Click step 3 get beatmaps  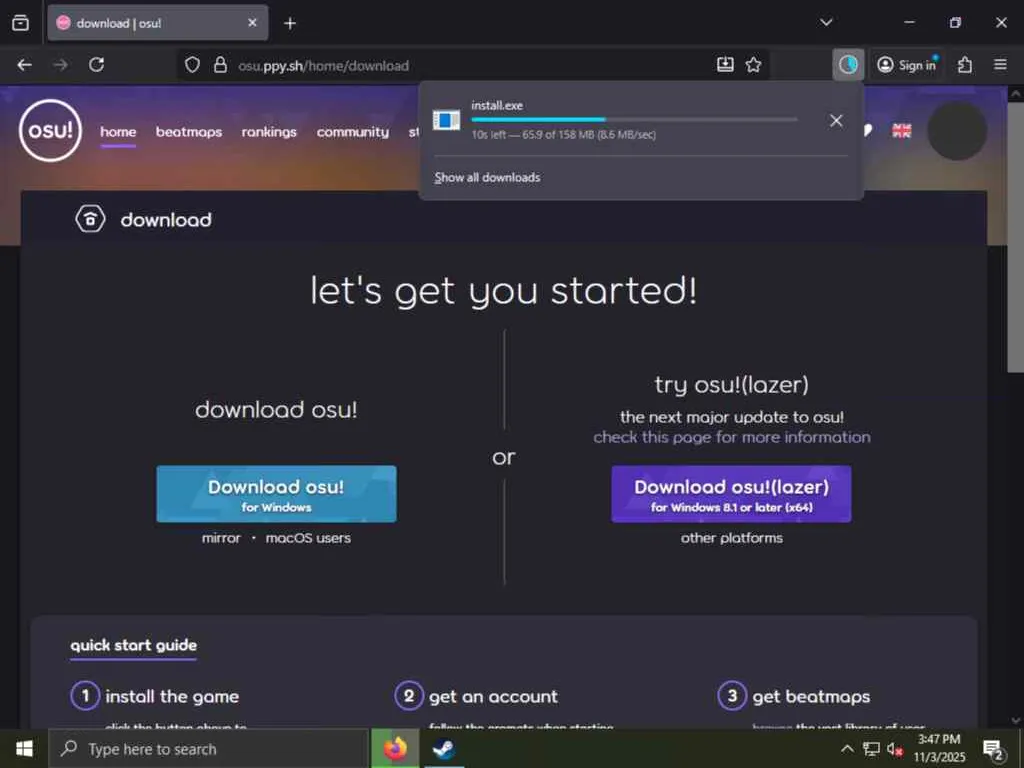coord(794,696)
